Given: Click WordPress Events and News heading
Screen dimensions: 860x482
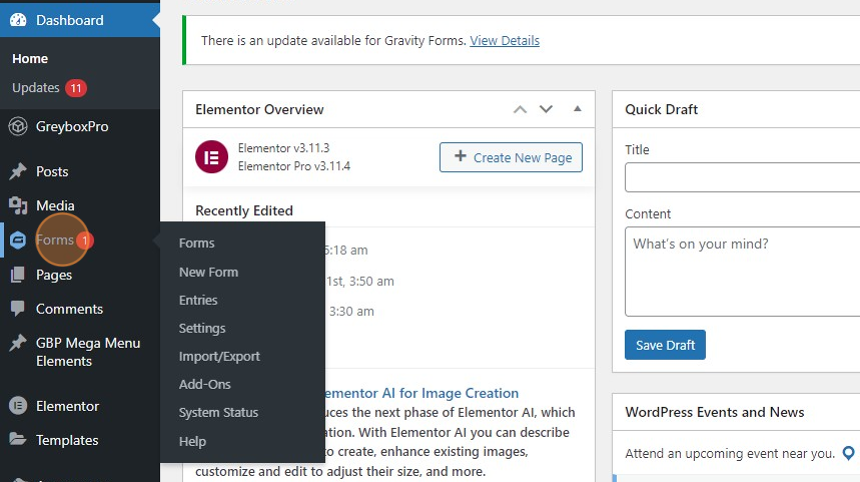Looking at the screenshot, I should click(715, 412).
